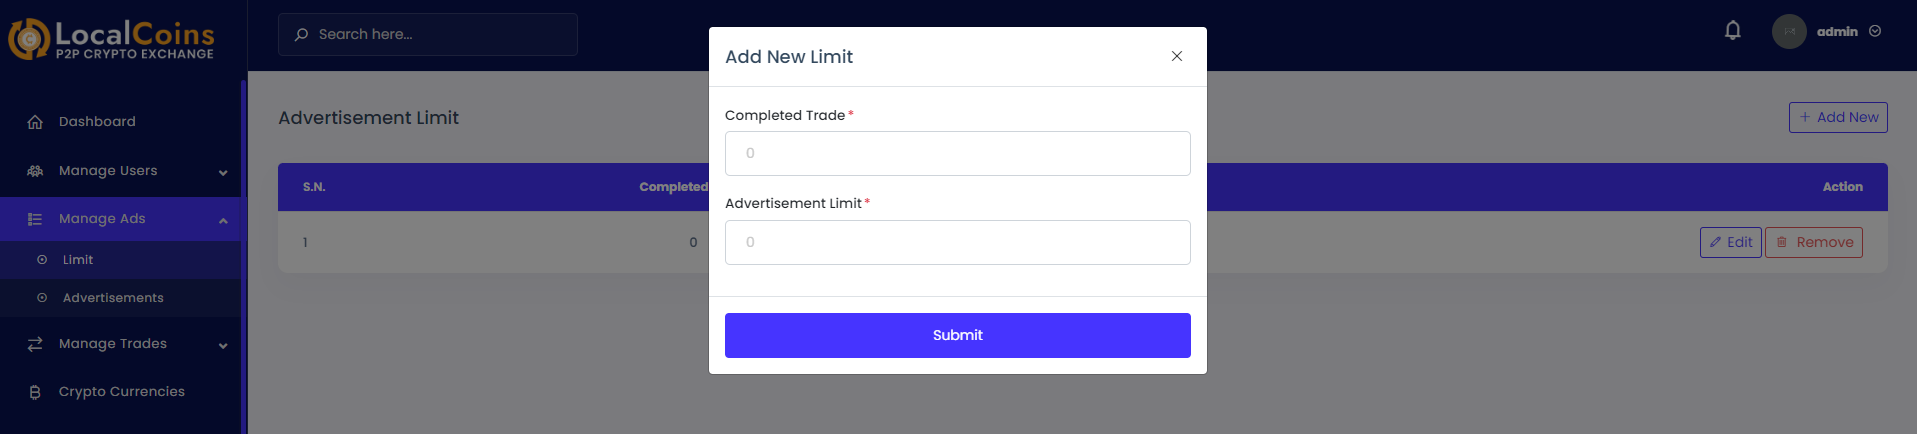
Task: Focus the Completed Trade input field
Action: [957, 153]
